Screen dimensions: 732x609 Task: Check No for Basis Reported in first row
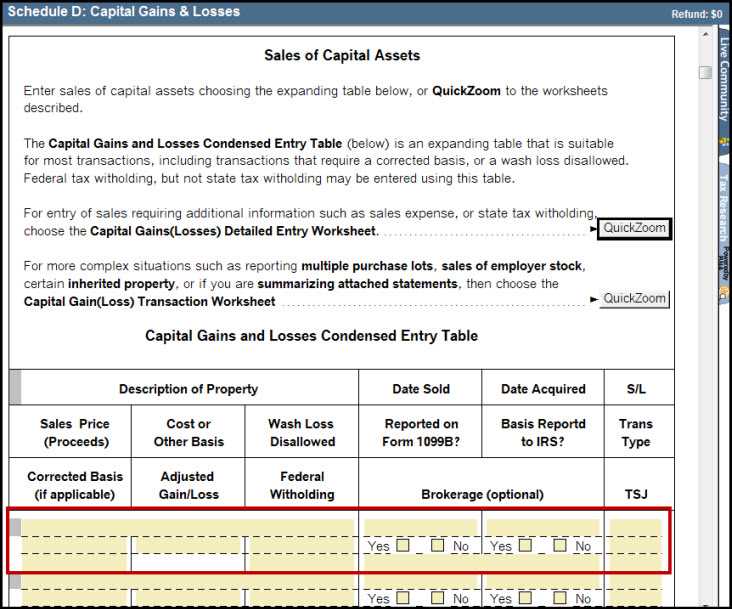point(560,545)
